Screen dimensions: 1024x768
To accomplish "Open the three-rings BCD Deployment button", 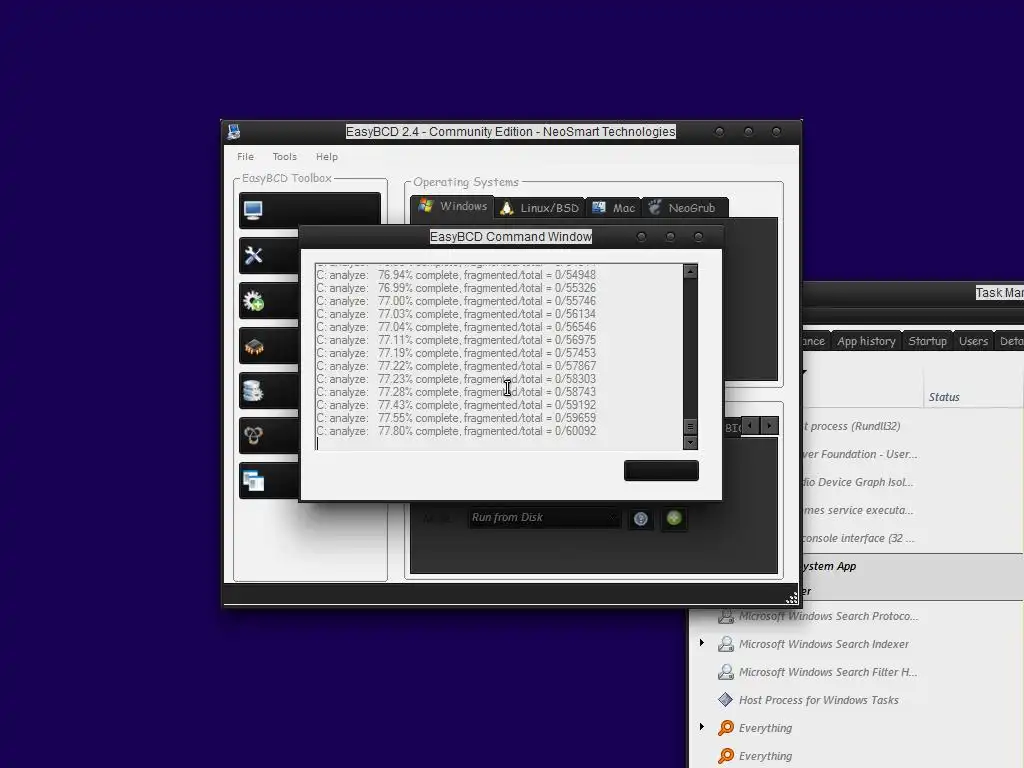I will pos(269,436).
